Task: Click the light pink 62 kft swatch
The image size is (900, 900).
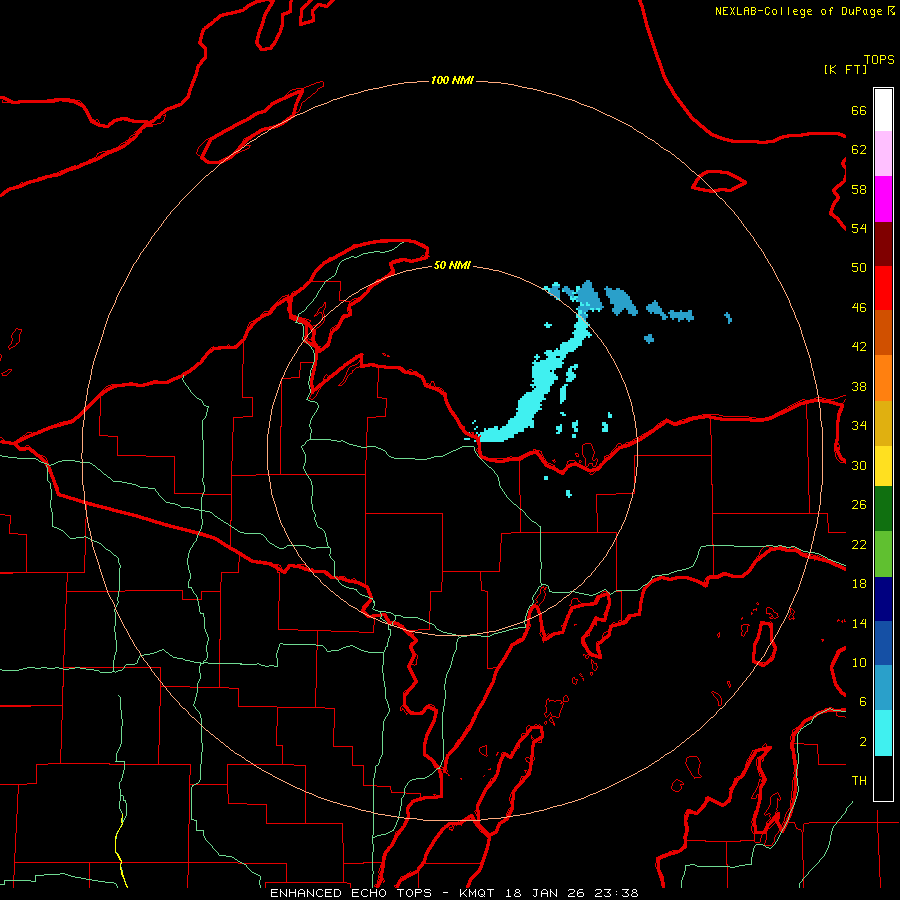Action: pos(883,154)
